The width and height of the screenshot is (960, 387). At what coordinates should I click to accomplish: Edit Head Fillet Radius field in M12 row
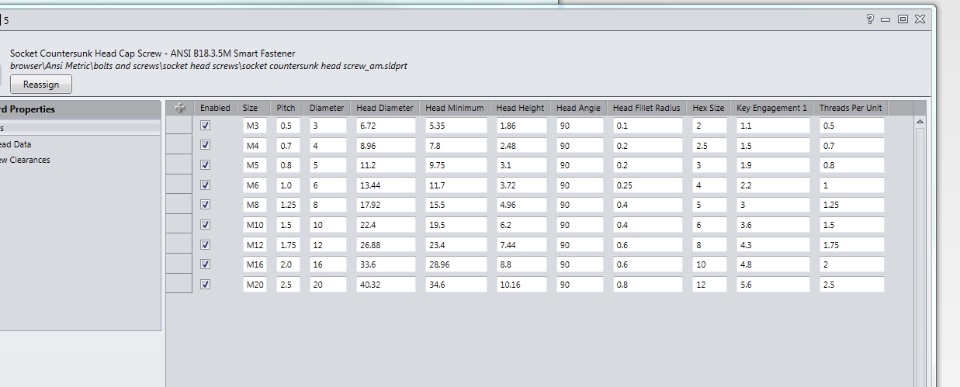pos(648,245)
